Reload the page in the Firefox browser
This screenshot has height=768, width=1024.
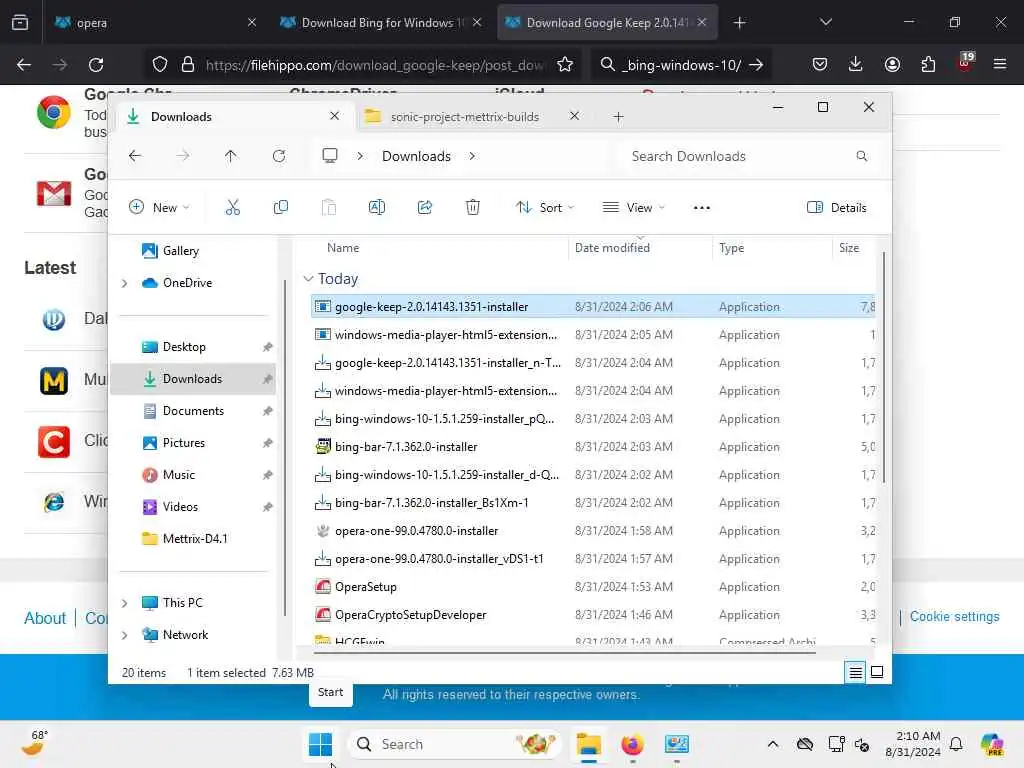96,65
